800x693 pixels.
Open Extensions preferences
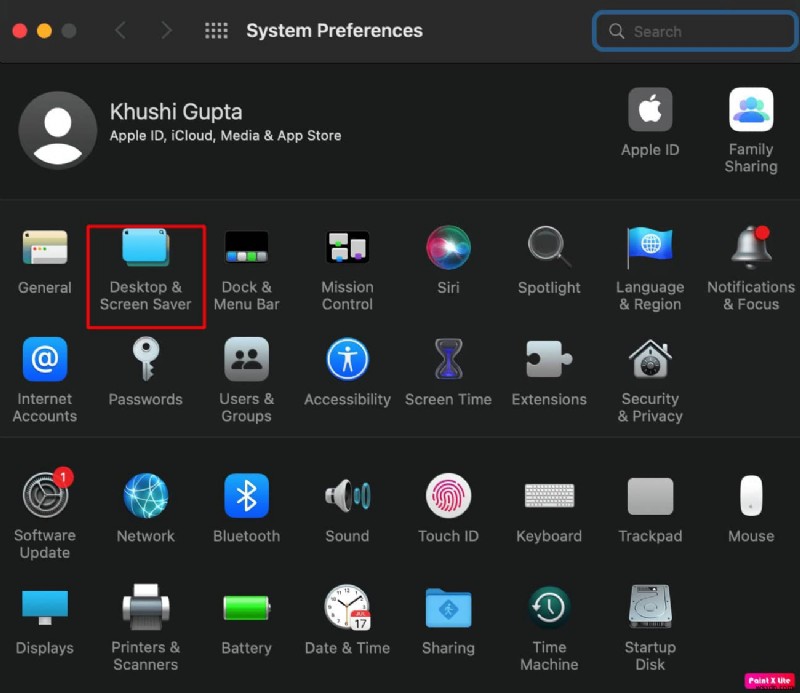click(549, 359)
